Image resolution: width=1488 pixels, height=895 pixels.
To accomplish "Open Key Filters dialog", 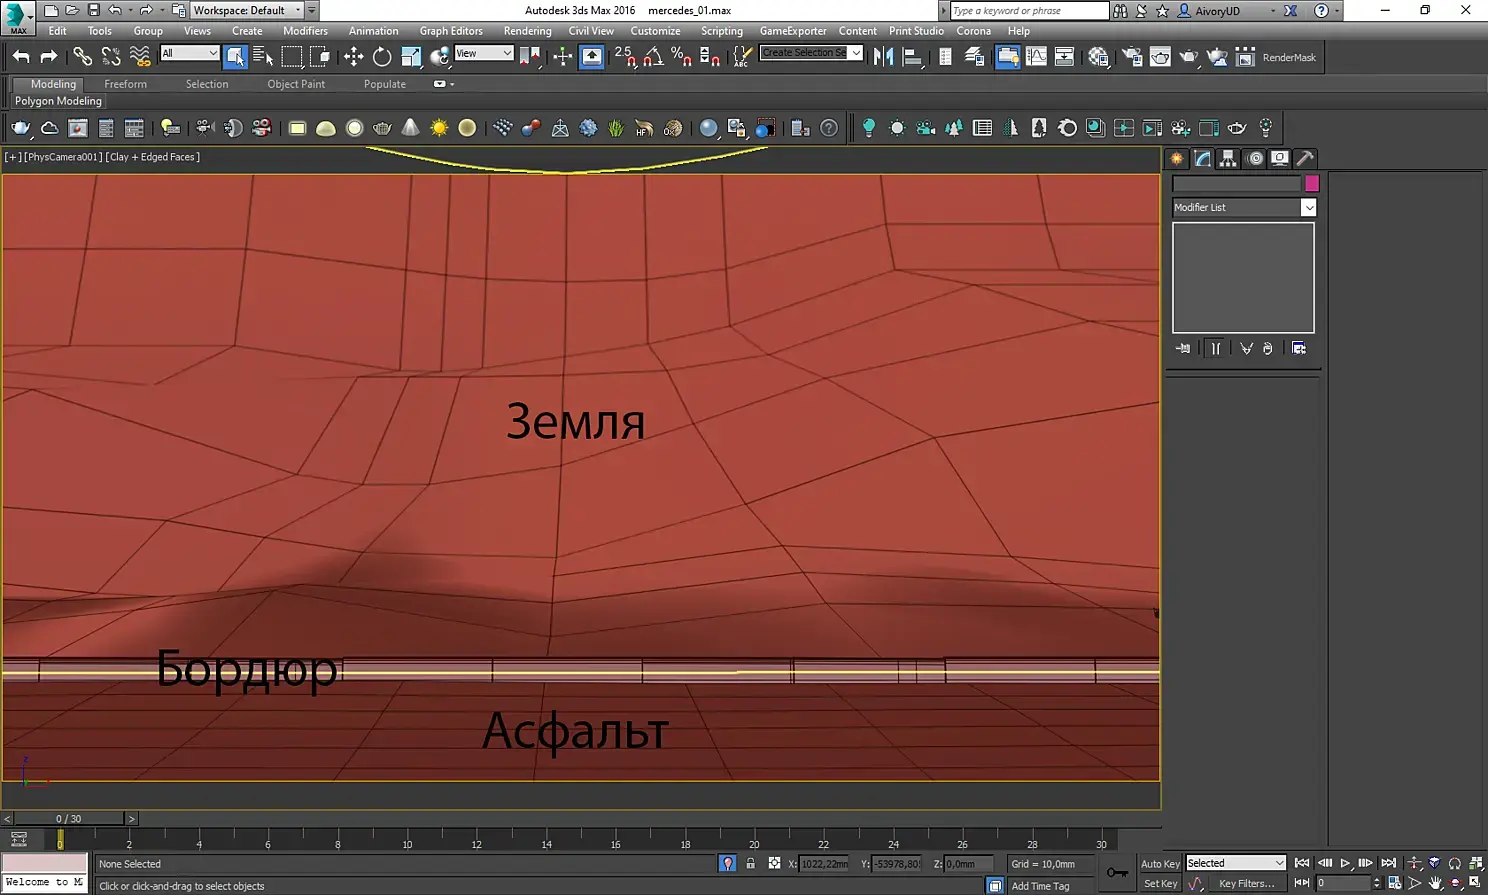I will click(x=1247, y=883).
